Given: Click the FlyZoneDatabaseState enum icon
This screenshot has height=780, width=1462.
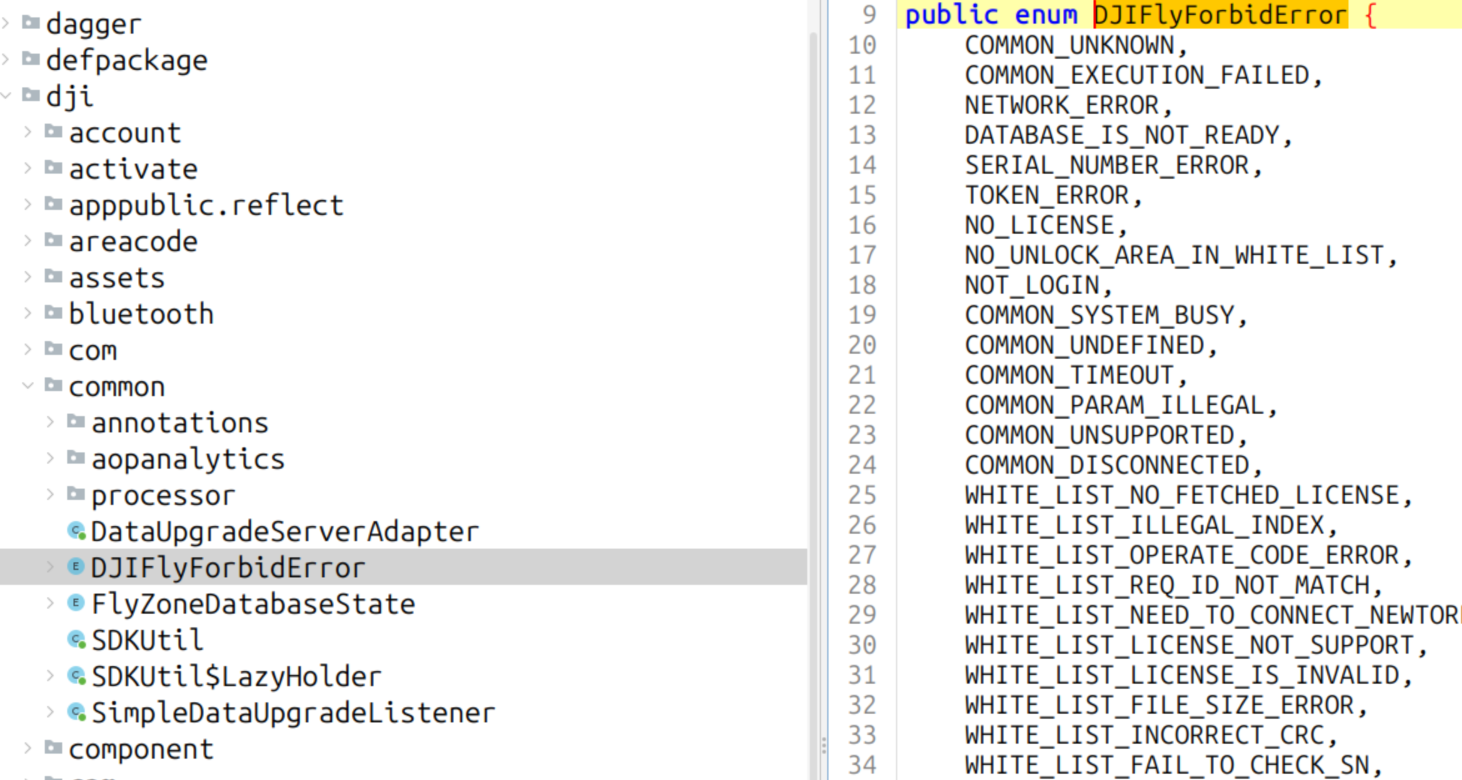Looking at the screenshot, I should [76, 603].
